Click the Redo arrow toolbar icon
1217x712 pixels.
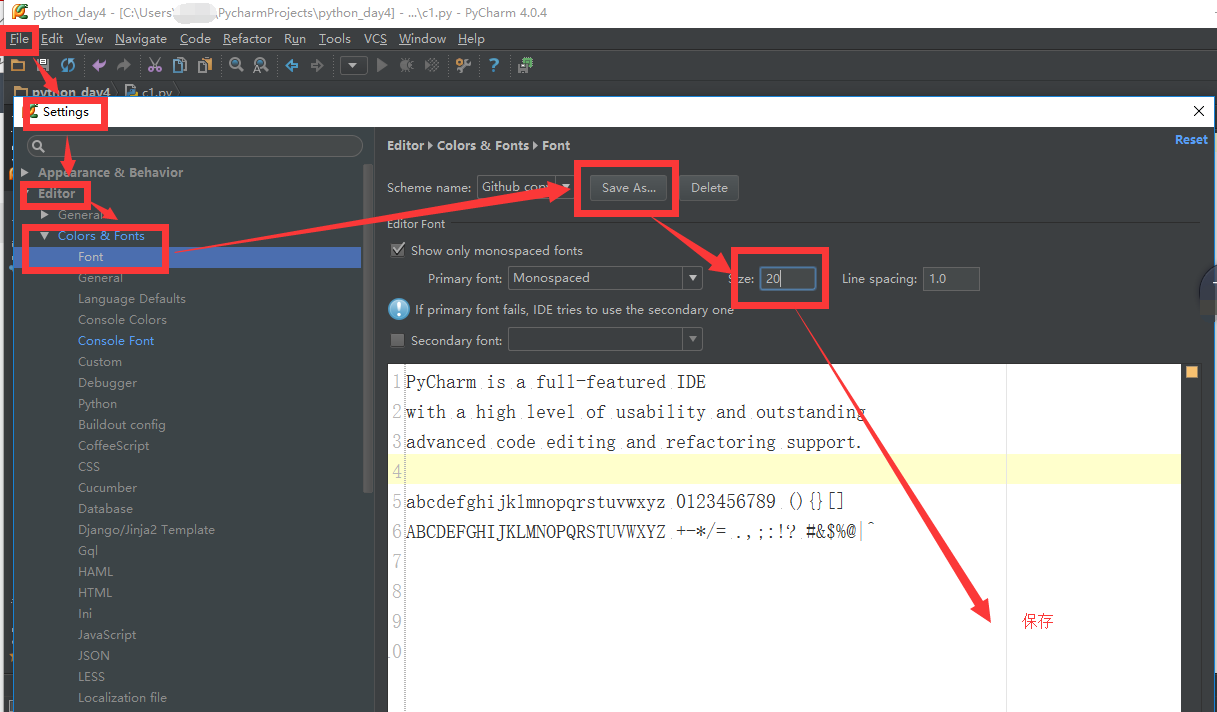(x=124, y=65)
